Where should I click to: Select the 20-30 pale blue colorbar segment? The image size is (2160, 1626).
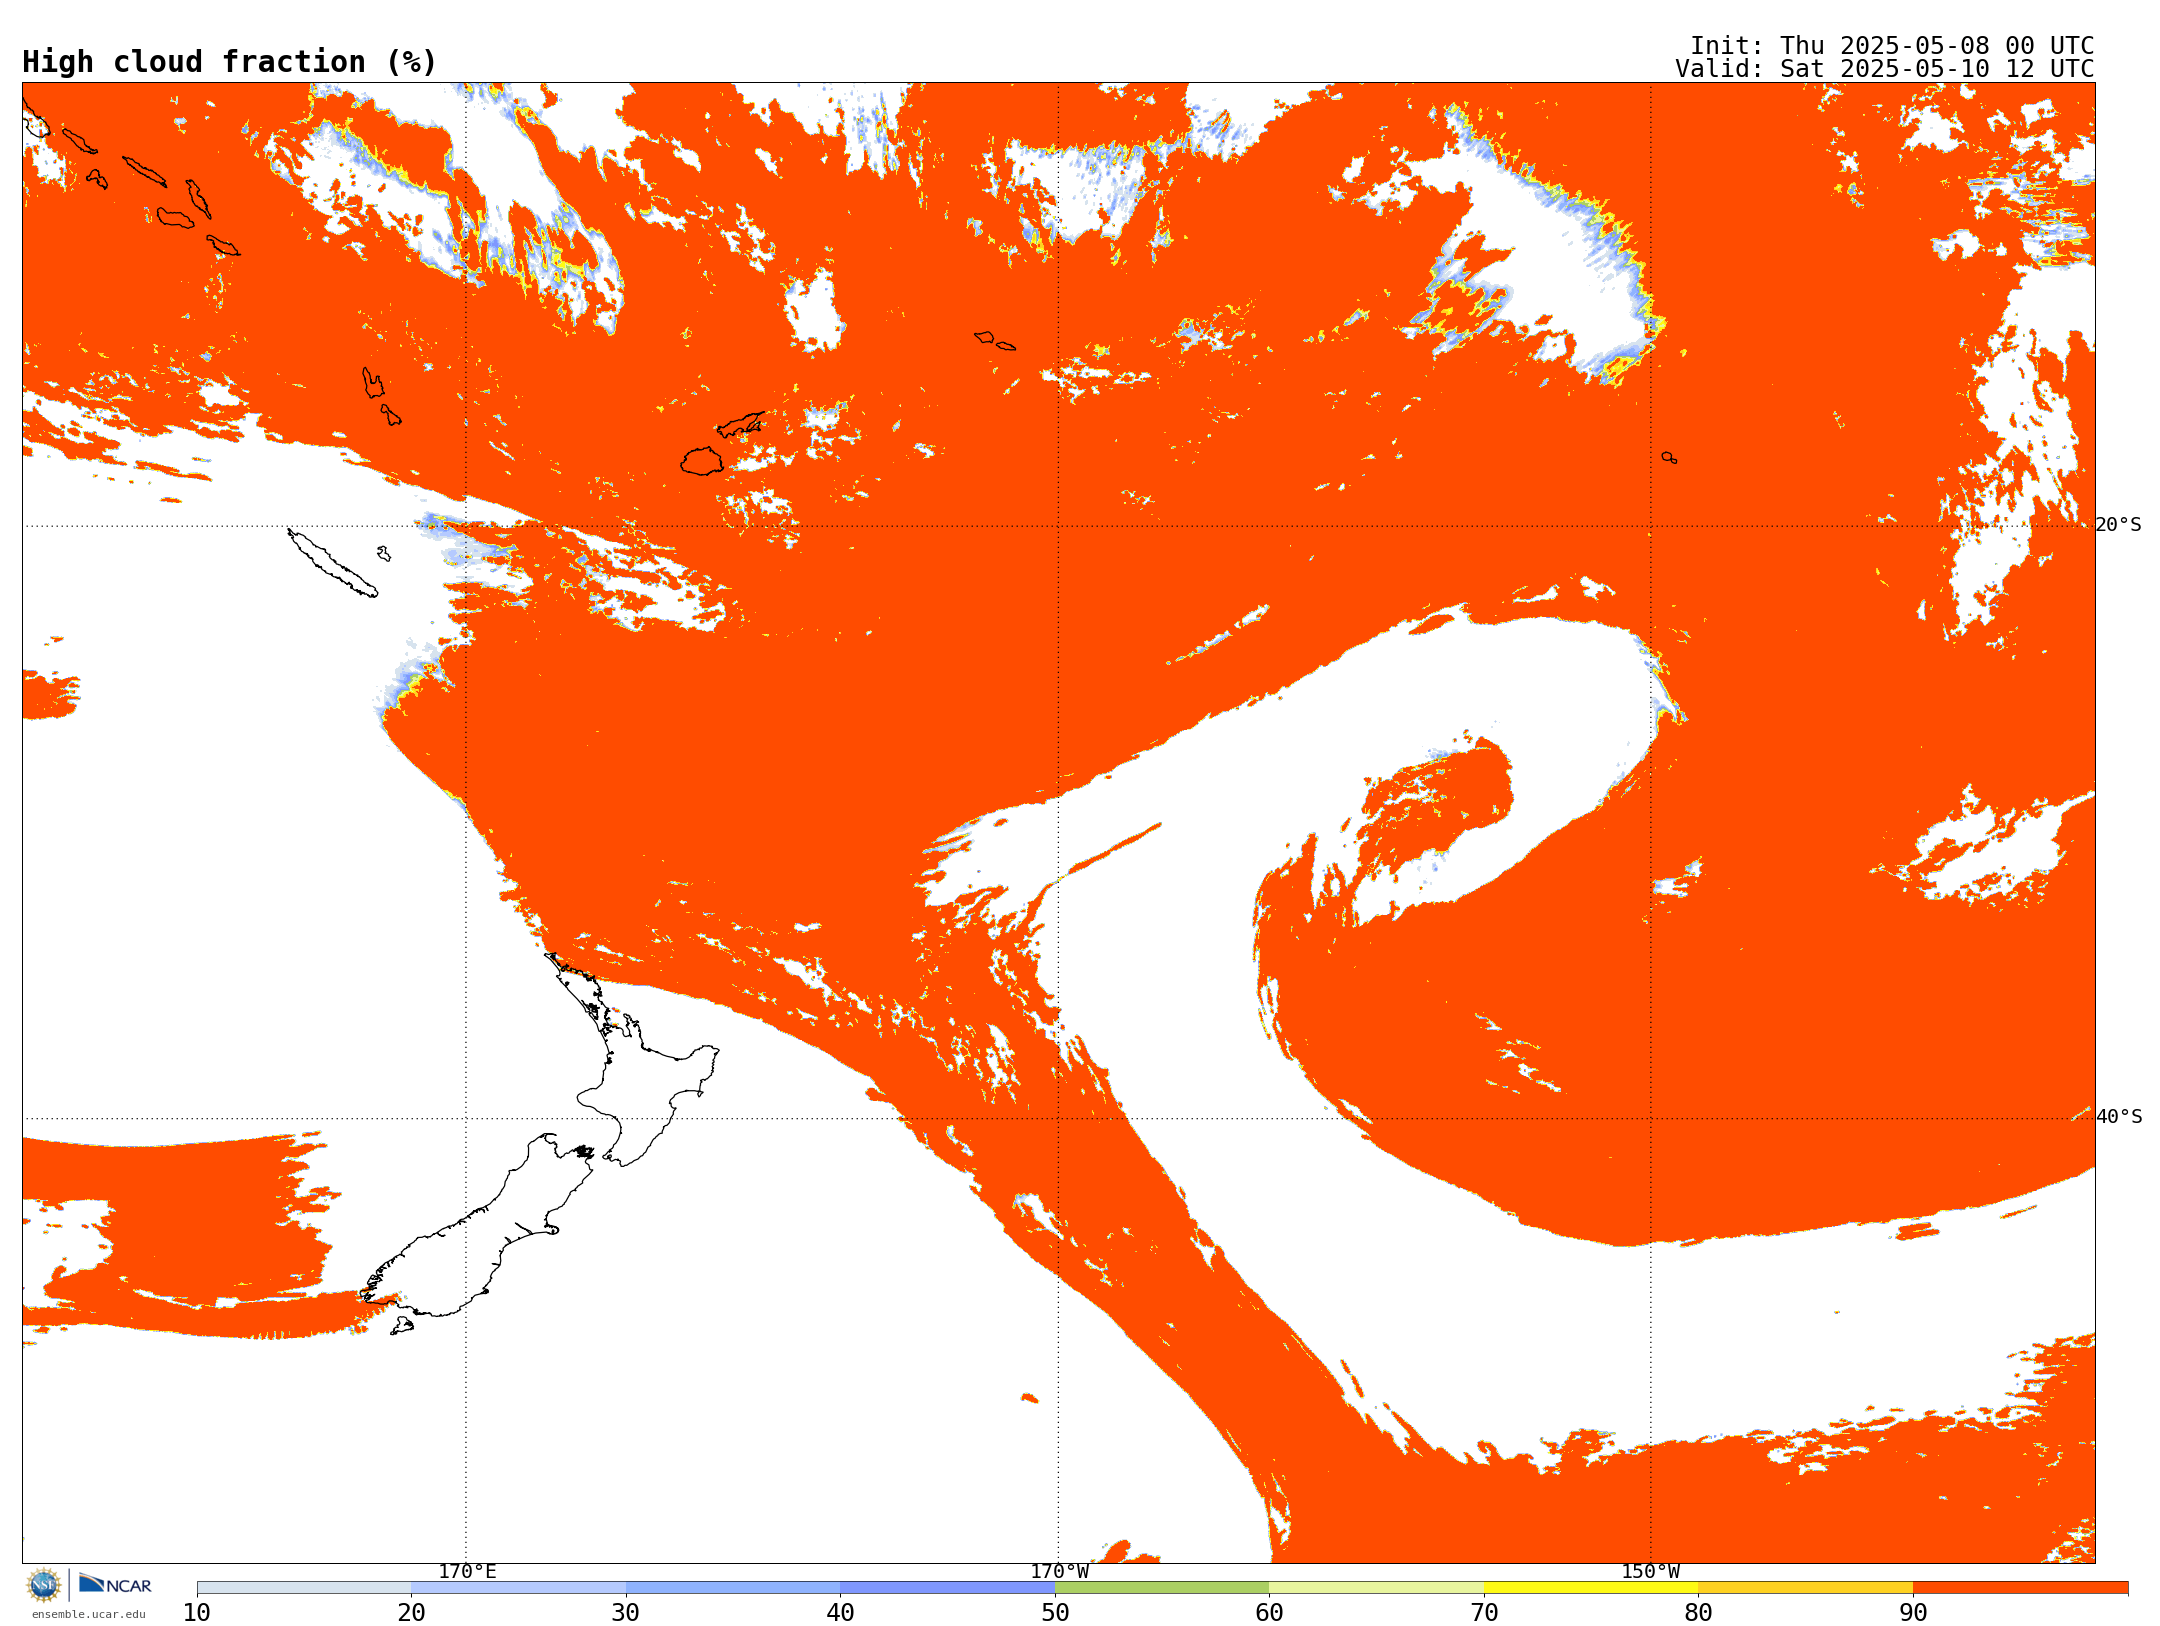click(x=518, y=1587)
